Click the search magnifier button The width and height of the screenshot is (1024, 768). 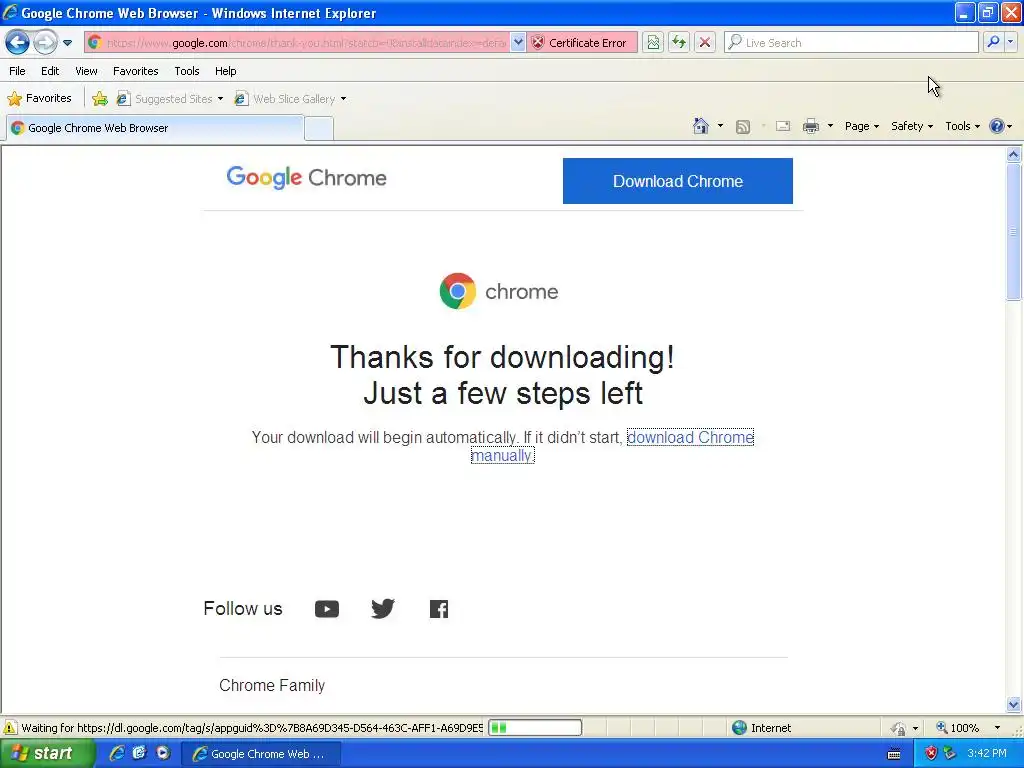click(993, 42)
